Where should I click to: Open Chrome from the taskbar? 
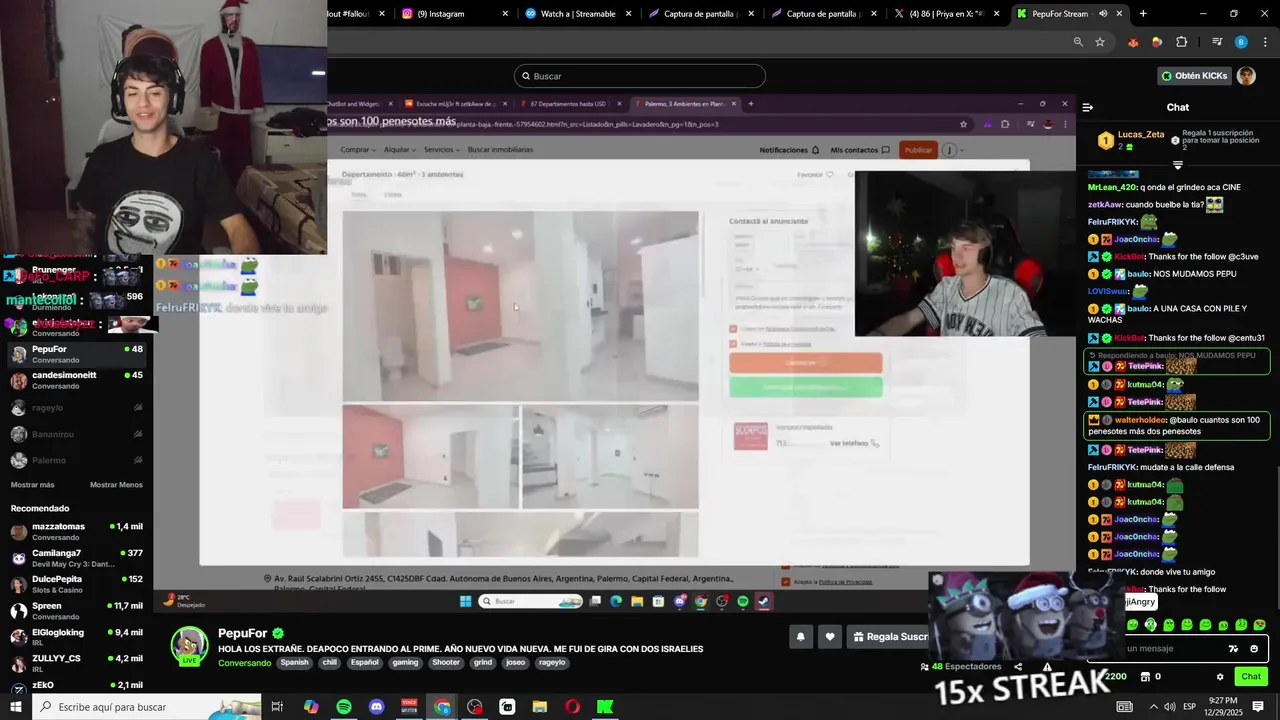(442, 707)
